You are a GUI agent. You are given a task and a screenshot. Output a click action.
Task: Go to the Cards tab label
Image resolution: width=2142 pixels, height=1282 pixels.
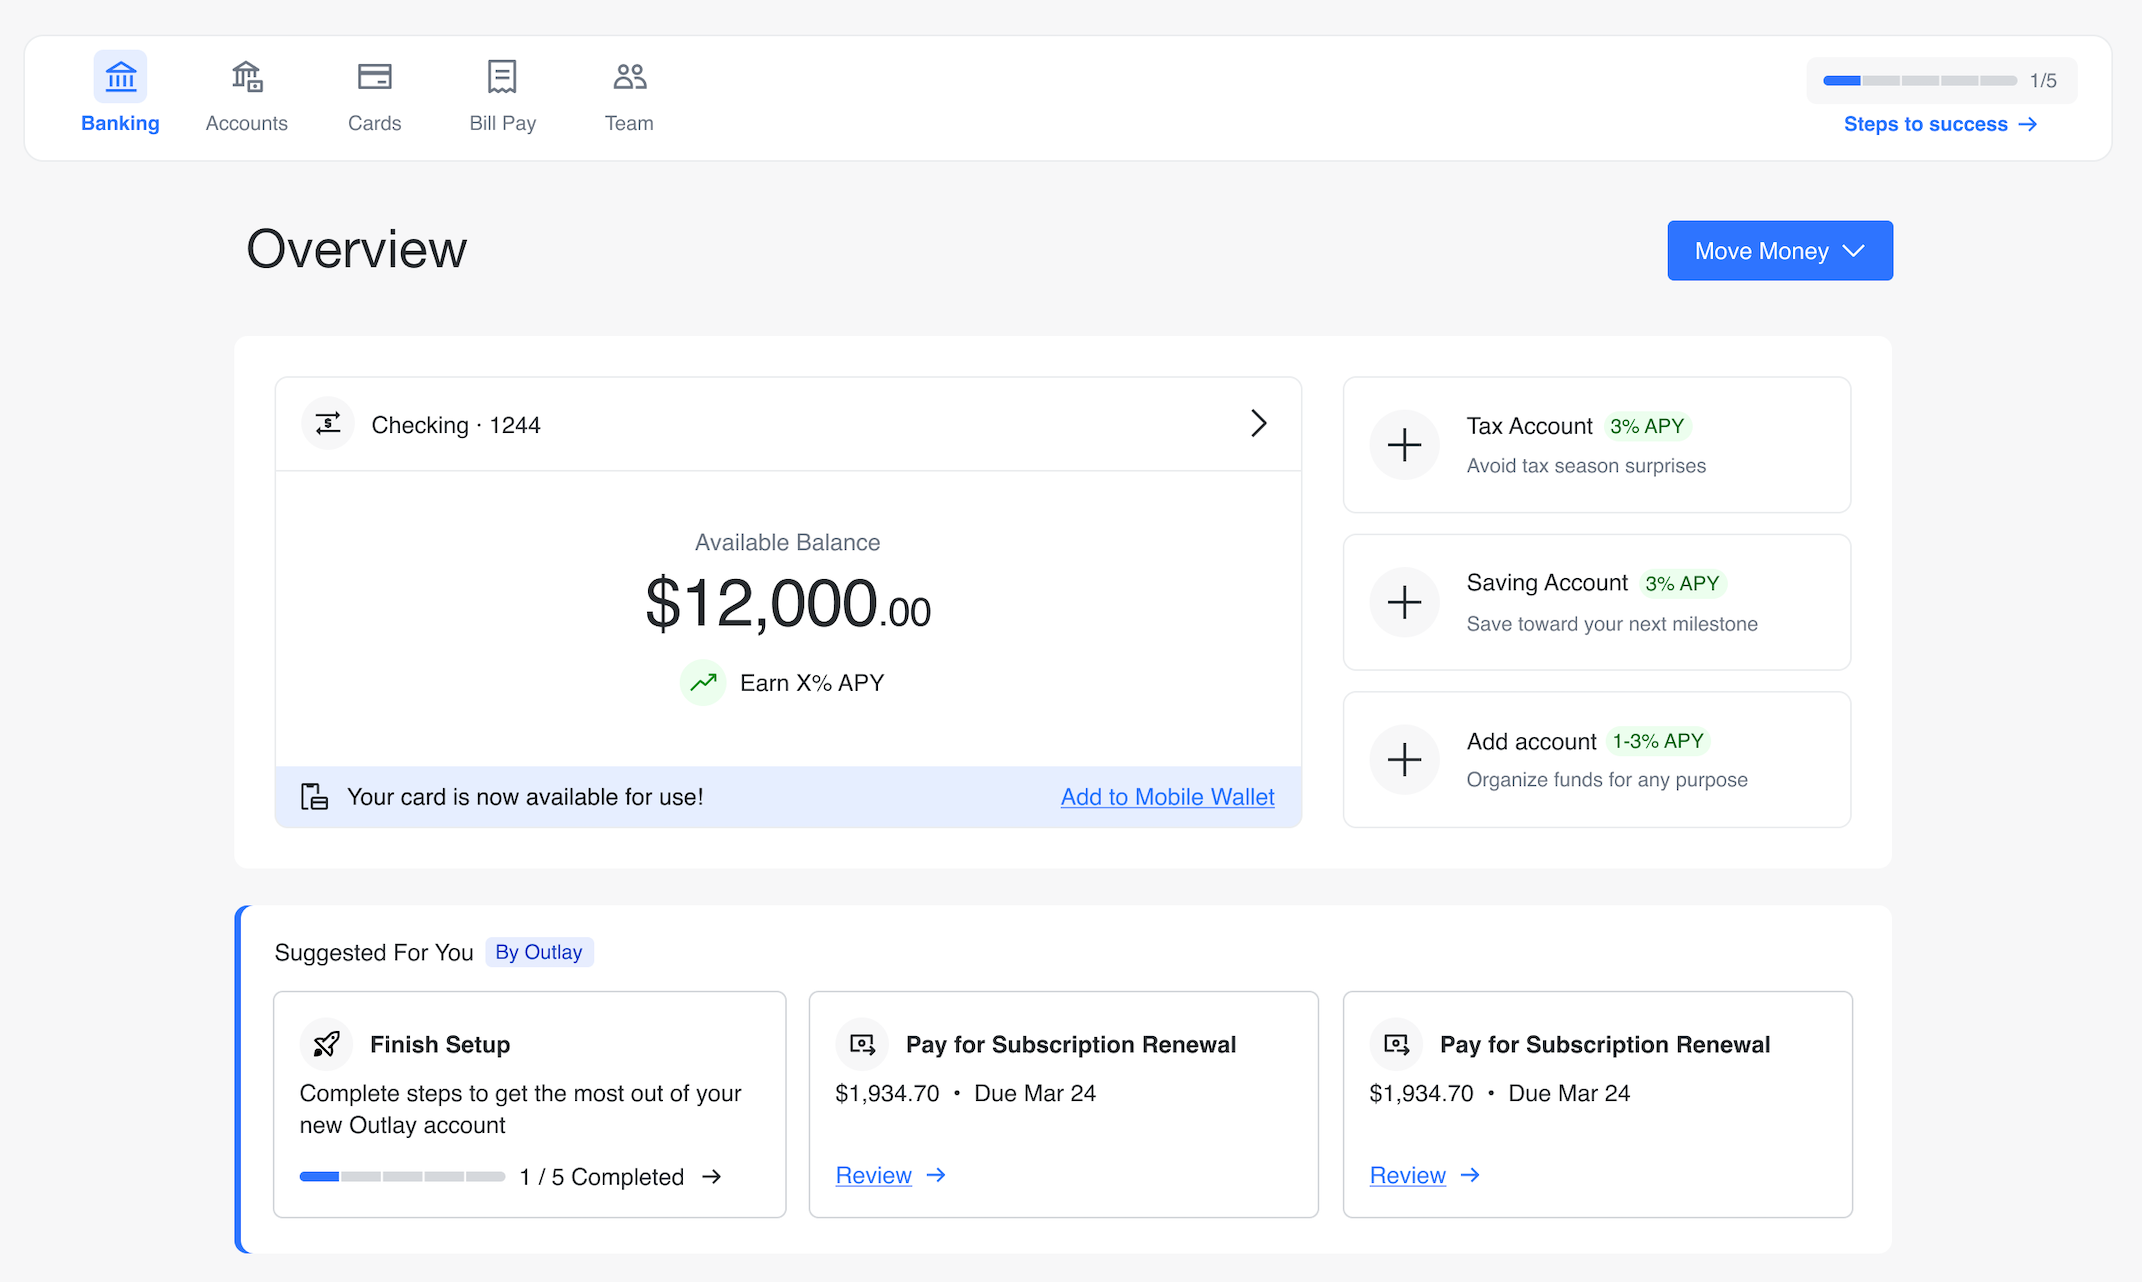coord(374,123)
